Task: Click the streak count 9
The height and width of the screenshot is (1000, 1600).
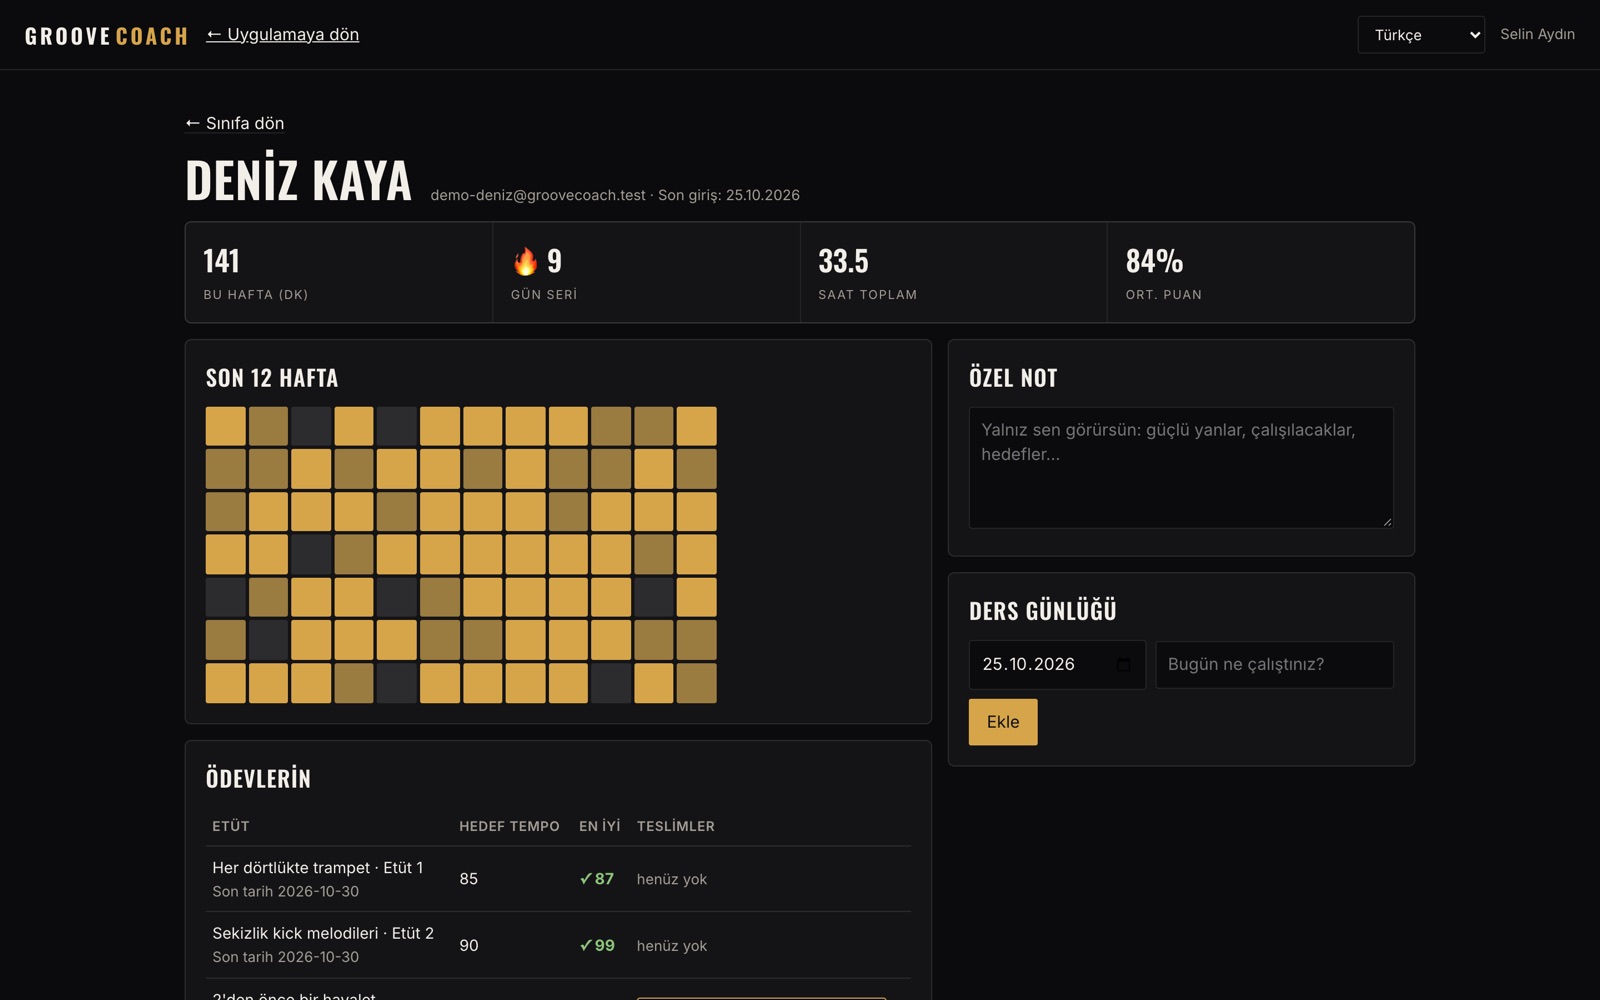Action: click(555, 261)
